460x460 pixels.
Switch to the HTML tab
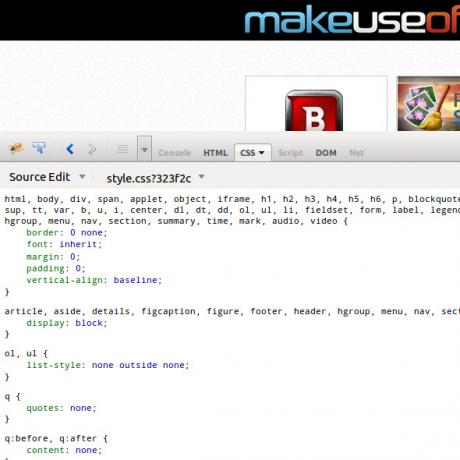coord(215,153)
